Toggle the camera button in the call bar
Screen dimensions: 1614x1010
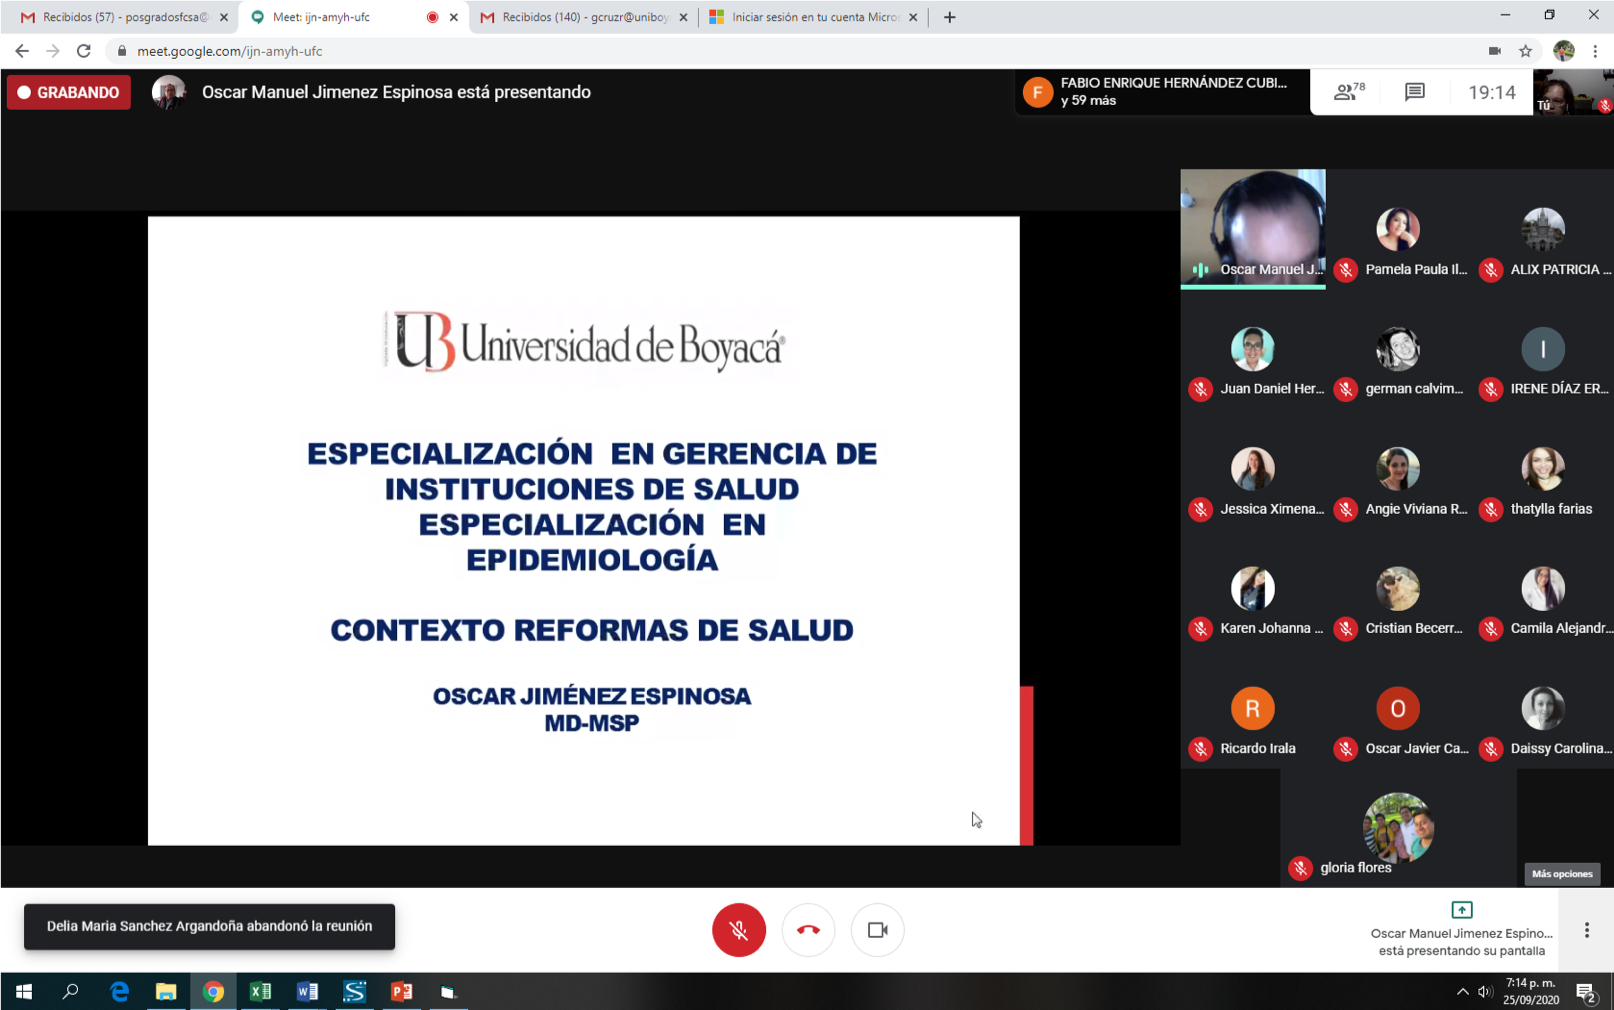877,930
